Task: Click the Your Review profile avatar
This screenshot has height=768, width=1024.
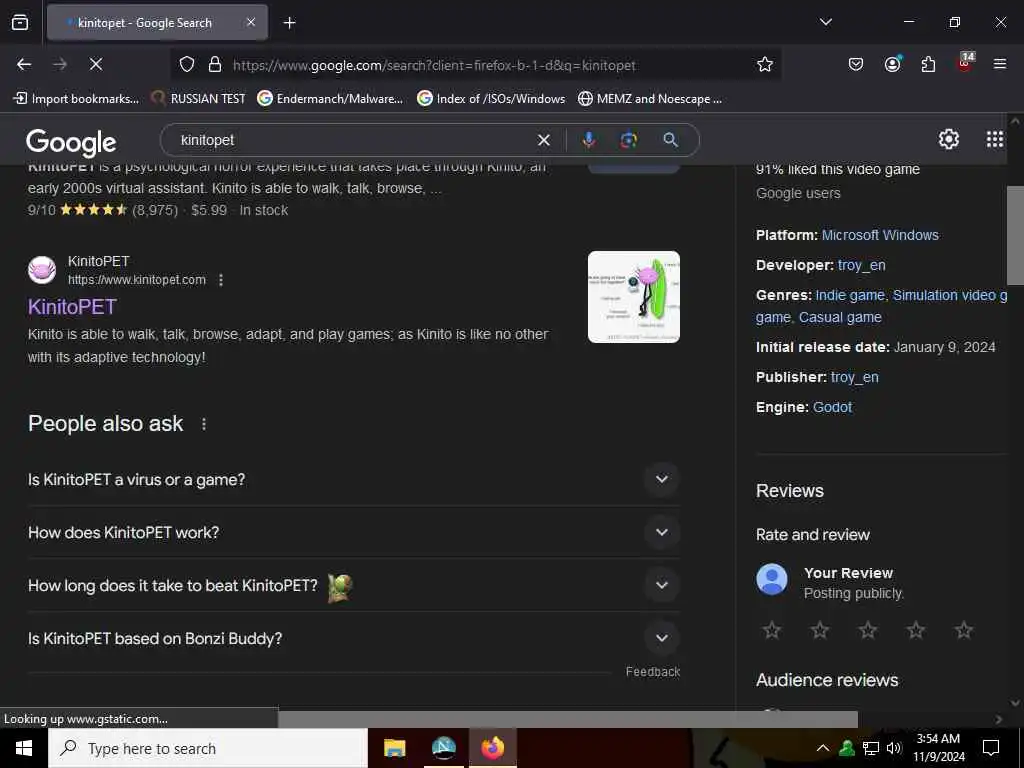Action: [x=772, y=579]
